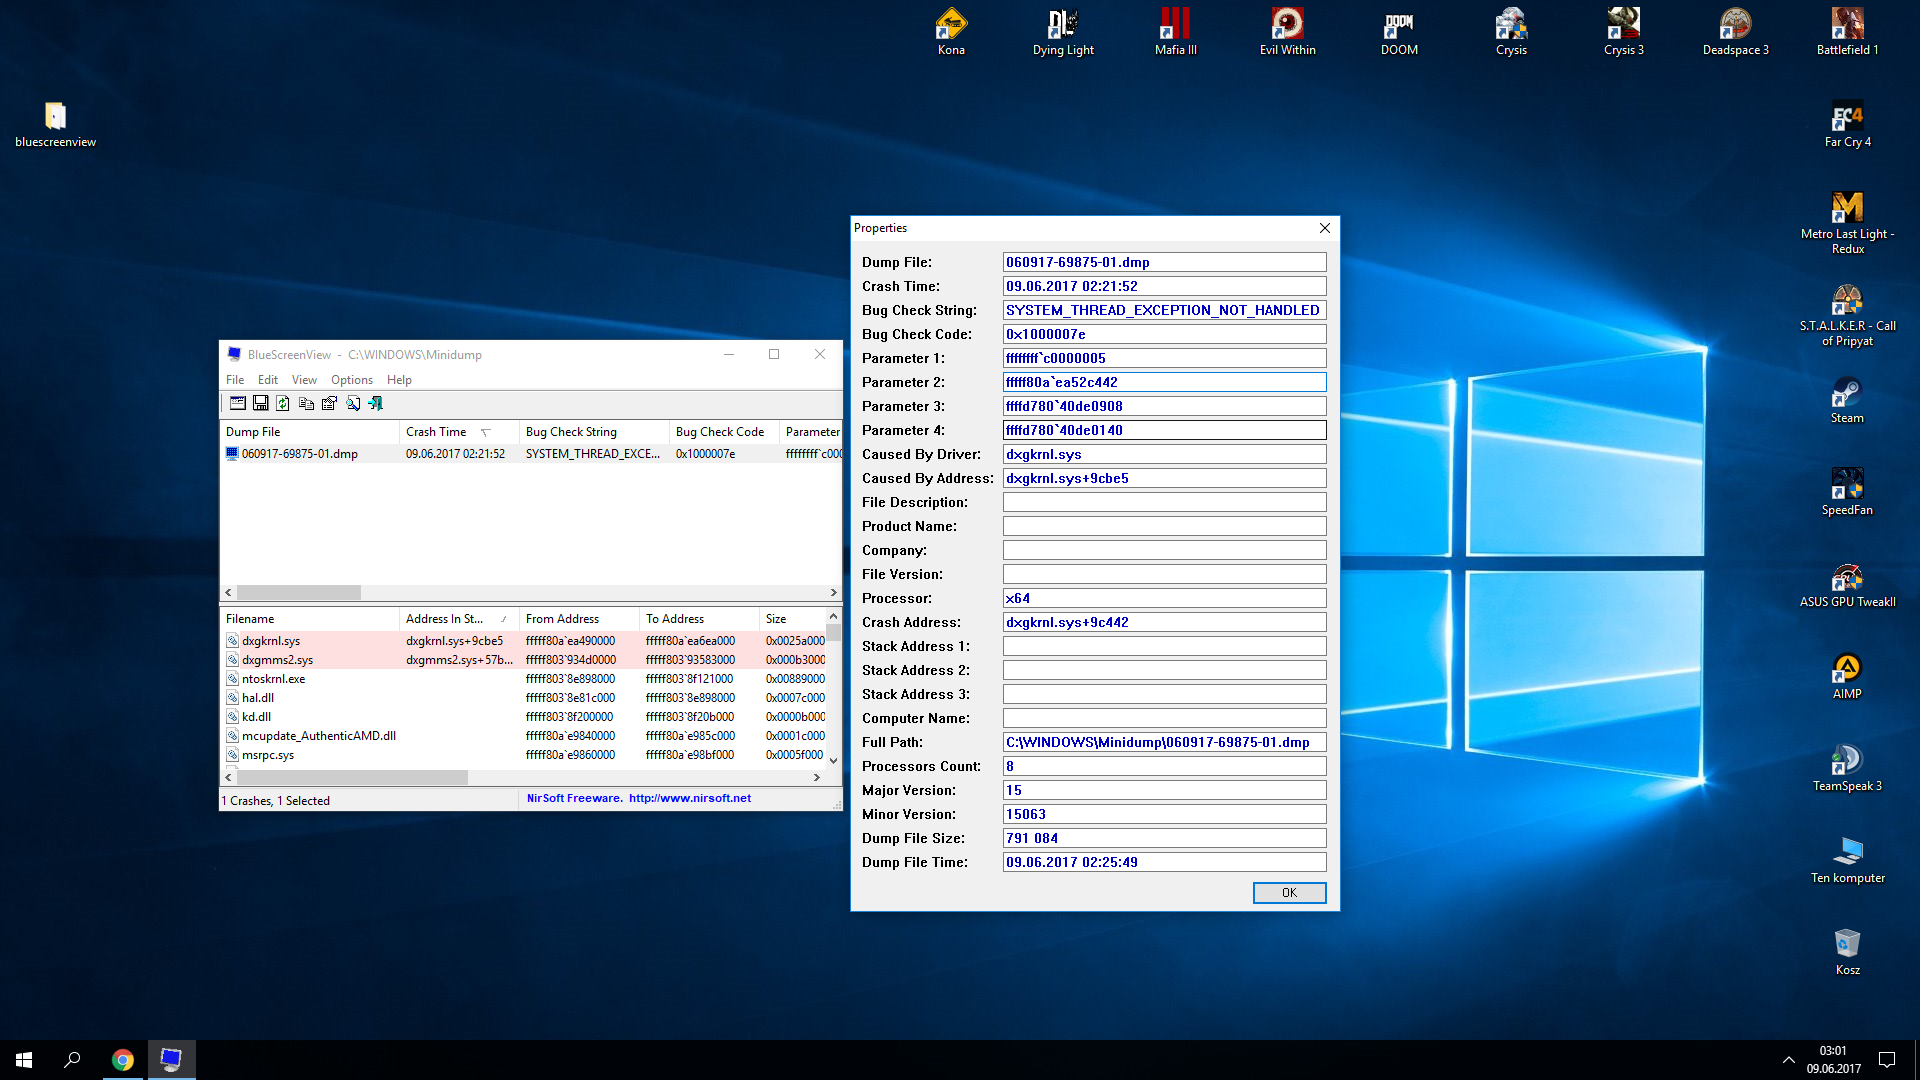The height and width of the screenshot is (1080, 1920).
Task: Select the hal.dll driver row
Action: [x=524, y=698]
